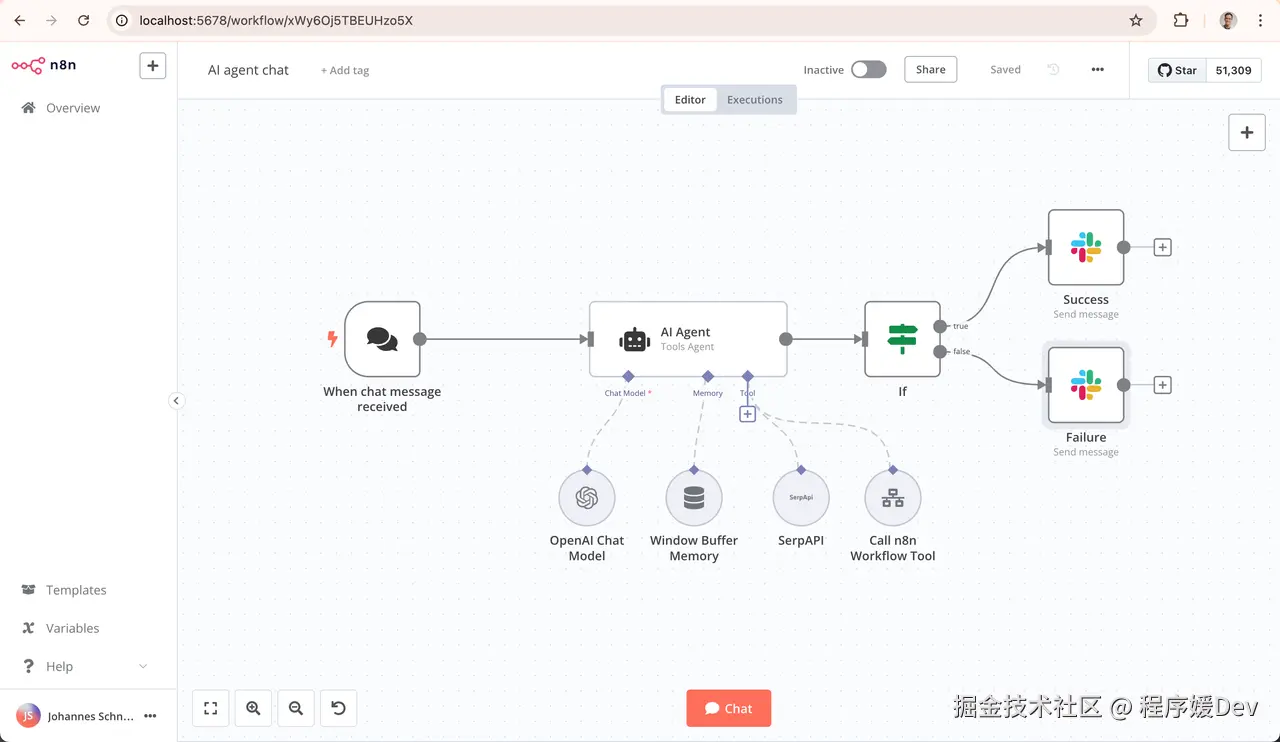Select the If node
Screen dimensions: 1280x742
click(x=902, y=339)
